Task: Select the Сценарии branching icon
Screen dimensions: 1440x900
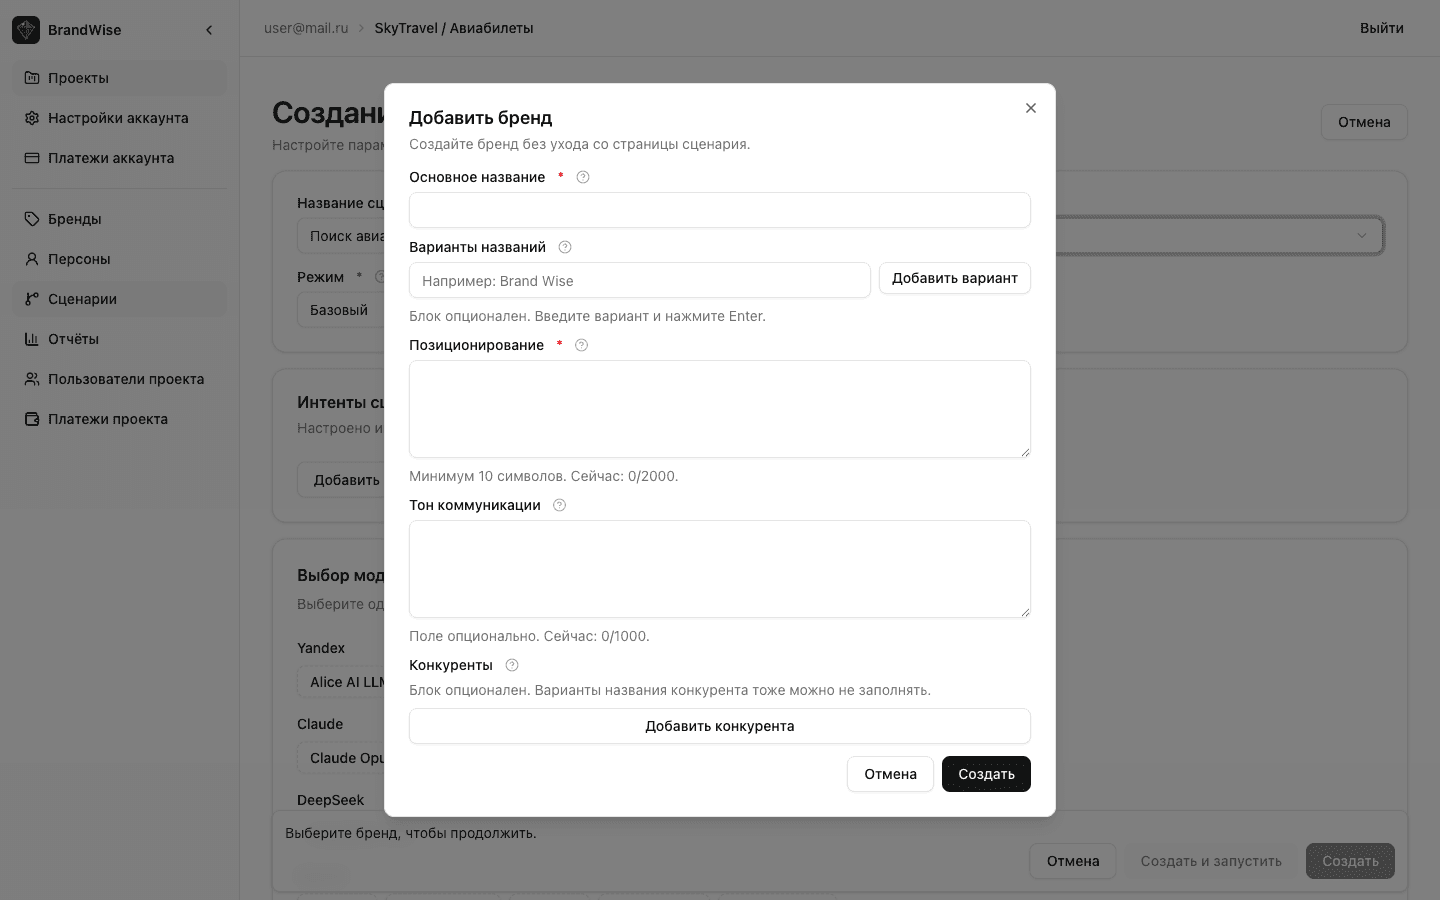Action: 31,299
